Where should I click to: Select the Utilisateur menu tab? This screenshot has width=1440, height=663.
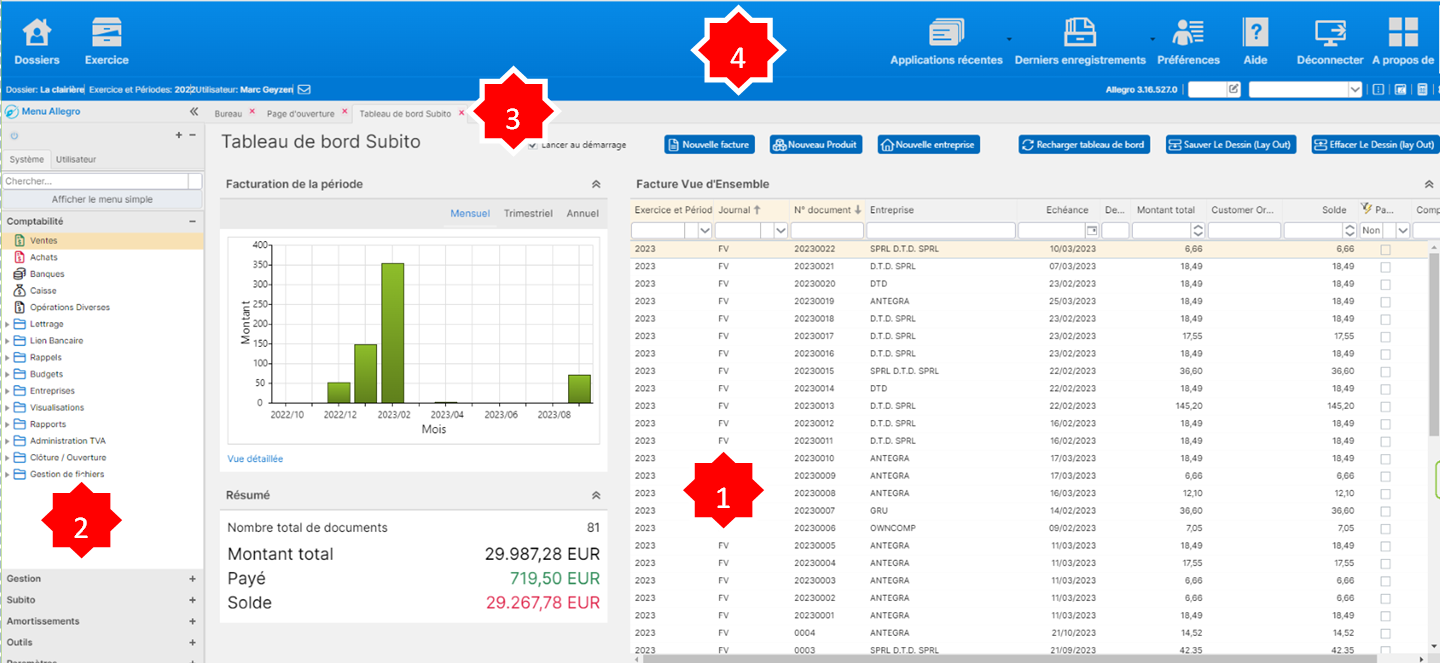click(76, 159)
